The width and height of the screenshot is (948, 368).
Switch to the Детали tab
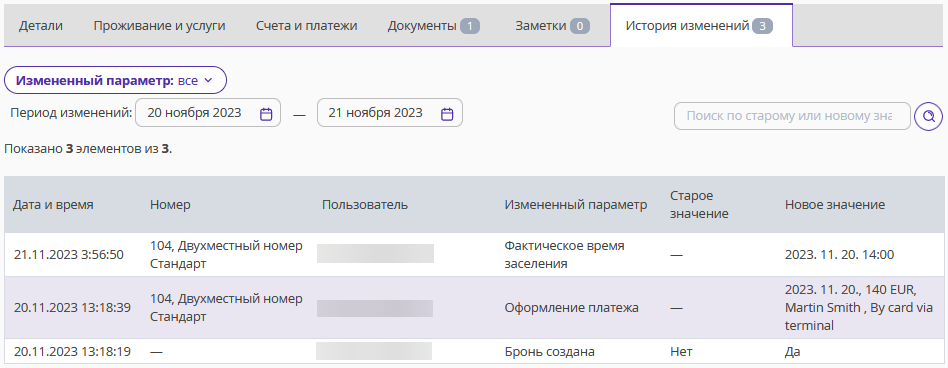coord(41,26)
